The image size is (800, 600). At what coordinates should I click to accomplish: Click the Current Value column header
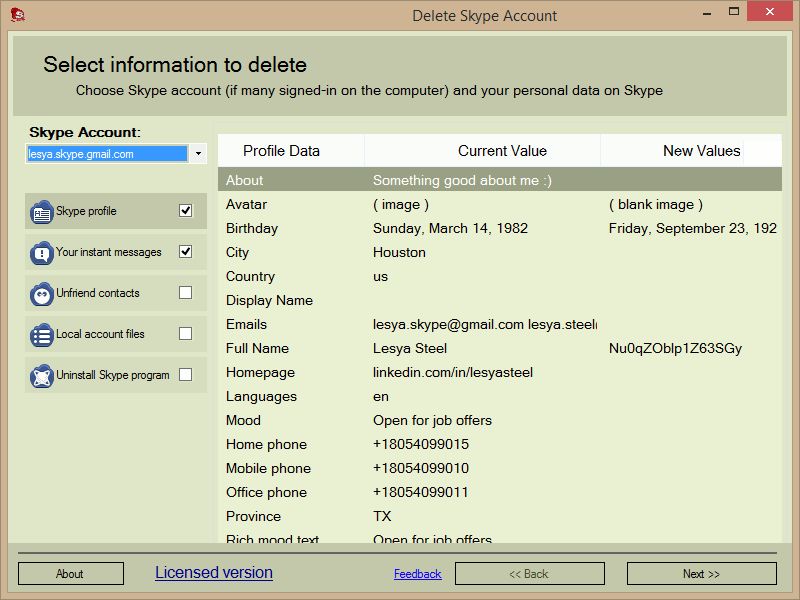[483, 151]
